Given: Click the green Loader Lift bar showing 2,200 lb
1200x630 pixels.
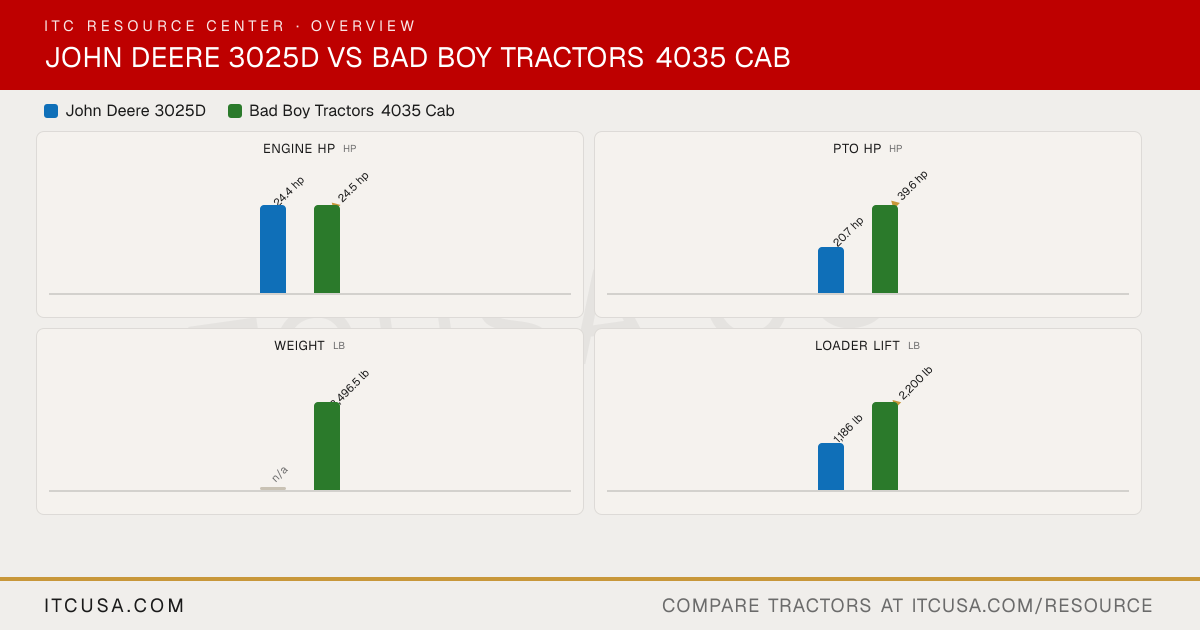Looking at the screenshot, I should click(x=885, y=446).
